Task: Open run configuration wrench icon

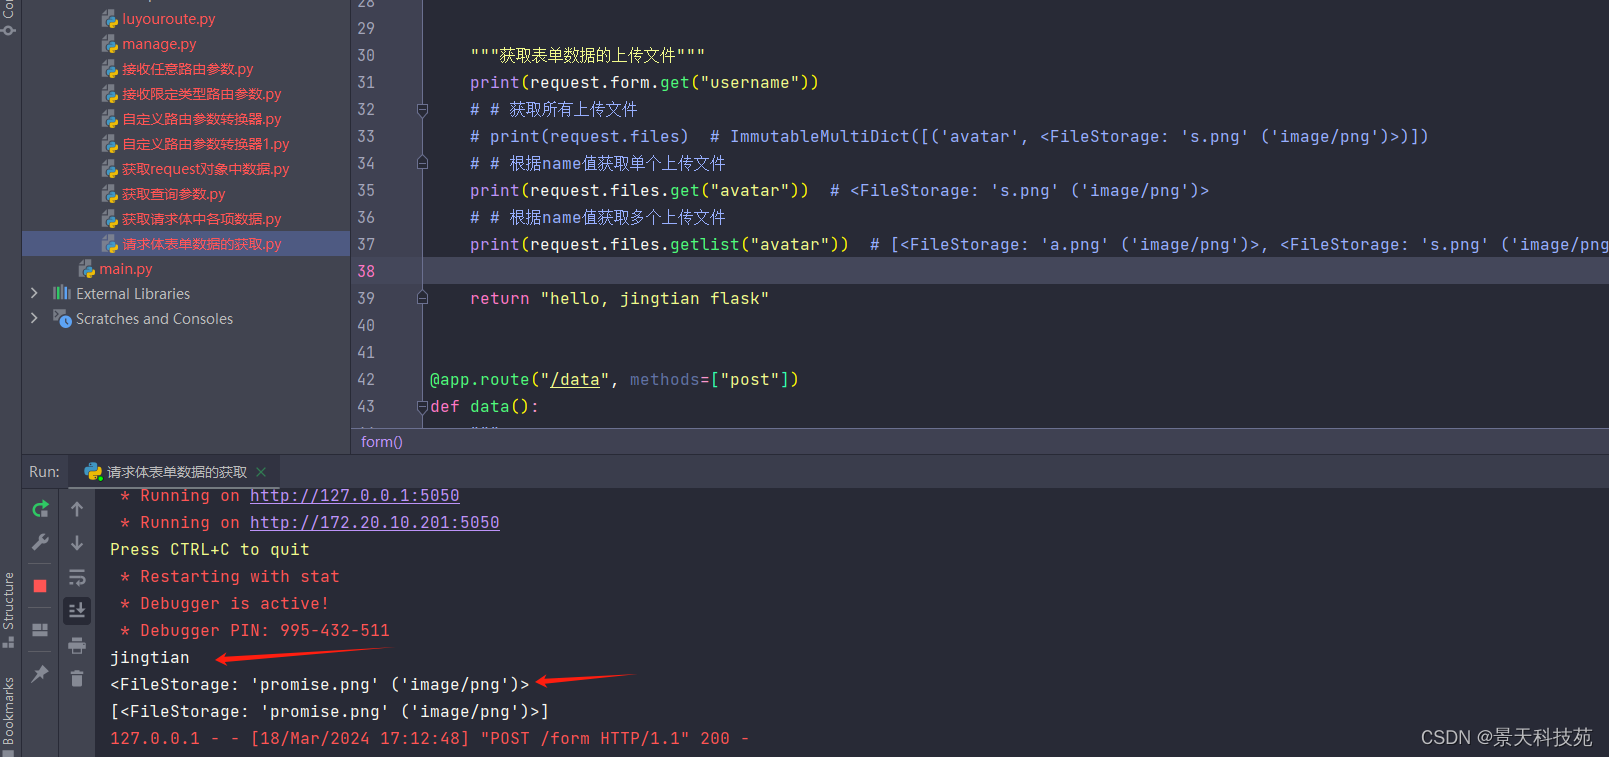Action: point(40,542)
